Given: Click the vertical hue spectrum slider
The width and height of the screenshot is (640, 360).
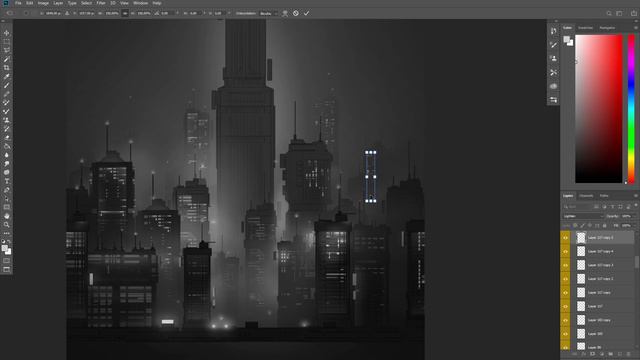Looking at the screenshot, I should pos(631,109).
